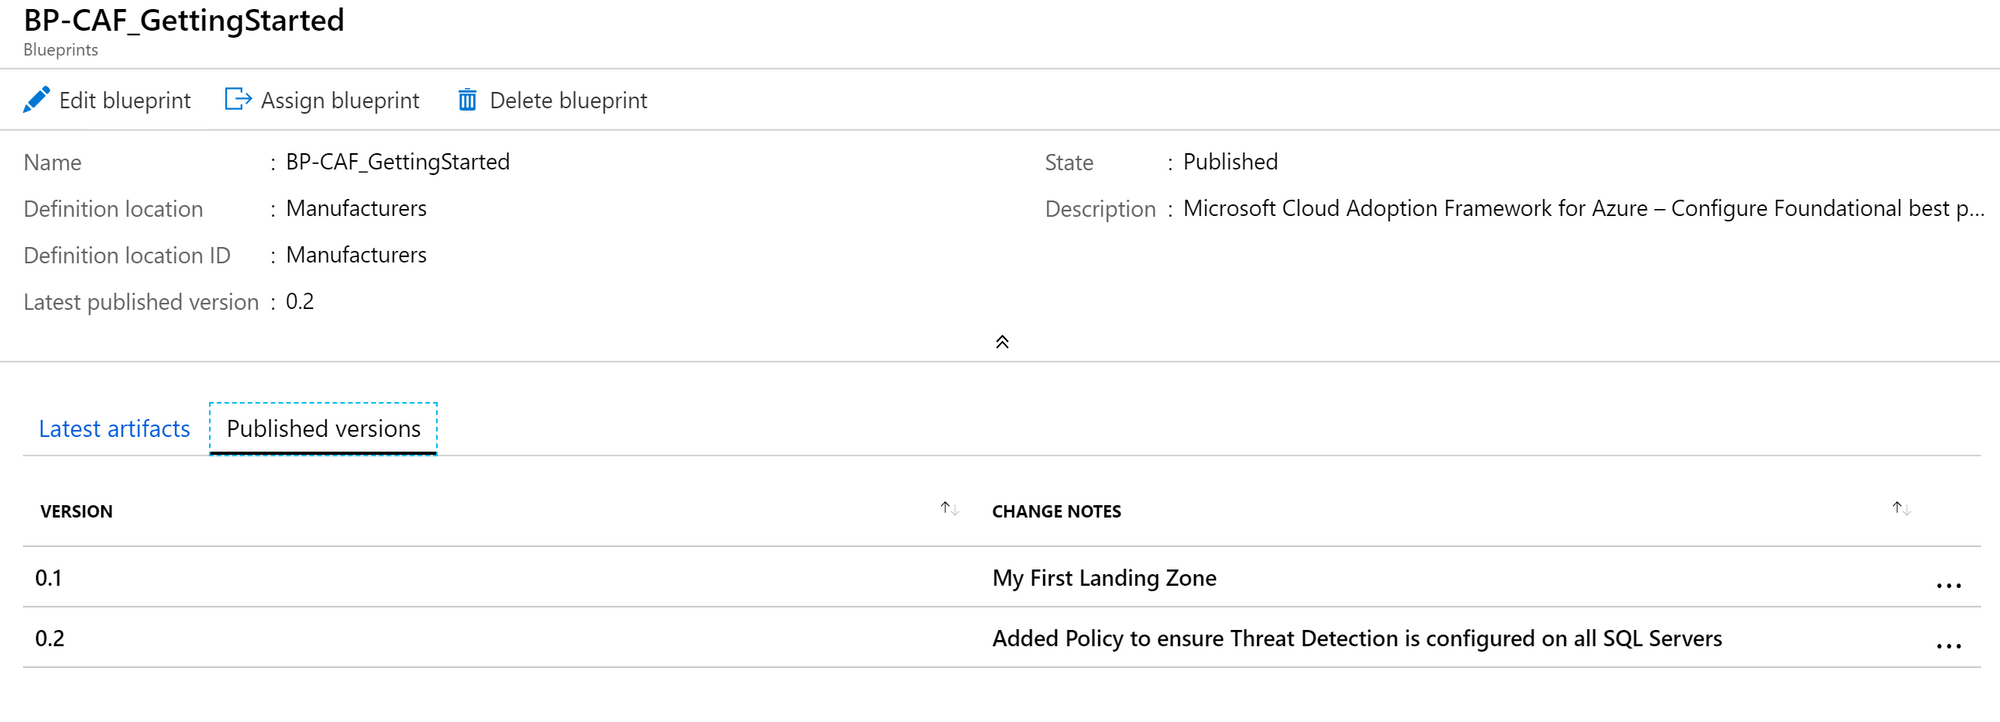Image resolution: width=2000 pixels, height=722 pixels.
Task: Open more options for version 0.1
Action: point(1948,586)
